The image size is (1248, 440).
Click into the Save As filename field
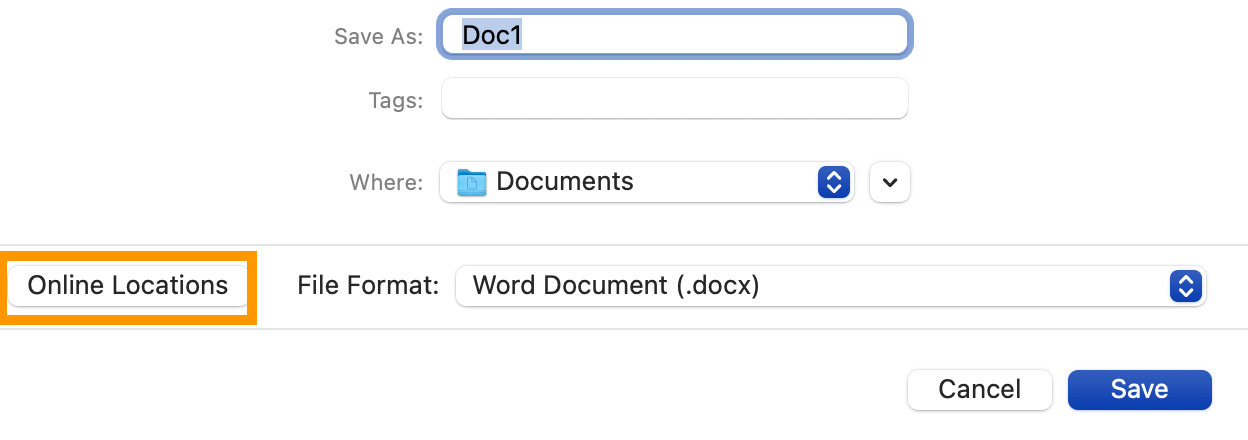tap(674, 36)
